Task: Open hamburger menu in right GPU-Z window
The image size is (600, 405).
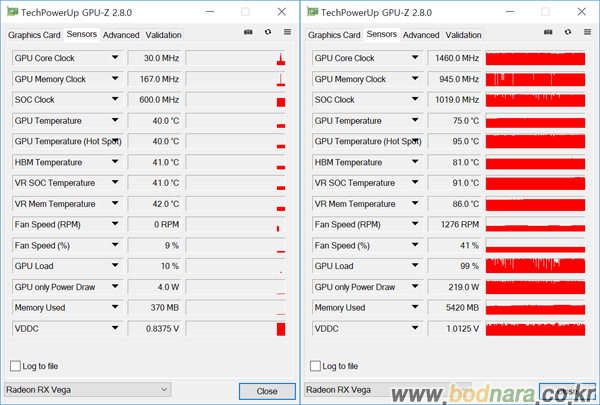Action: [x=587, y=32]
